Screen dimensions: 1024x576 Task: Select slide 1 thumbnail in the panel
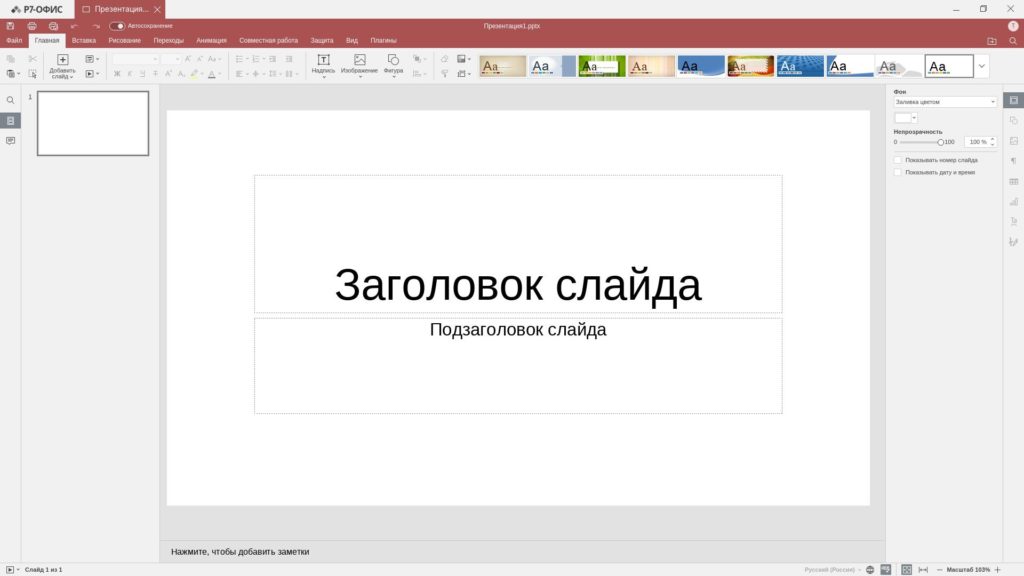(93, 124)
